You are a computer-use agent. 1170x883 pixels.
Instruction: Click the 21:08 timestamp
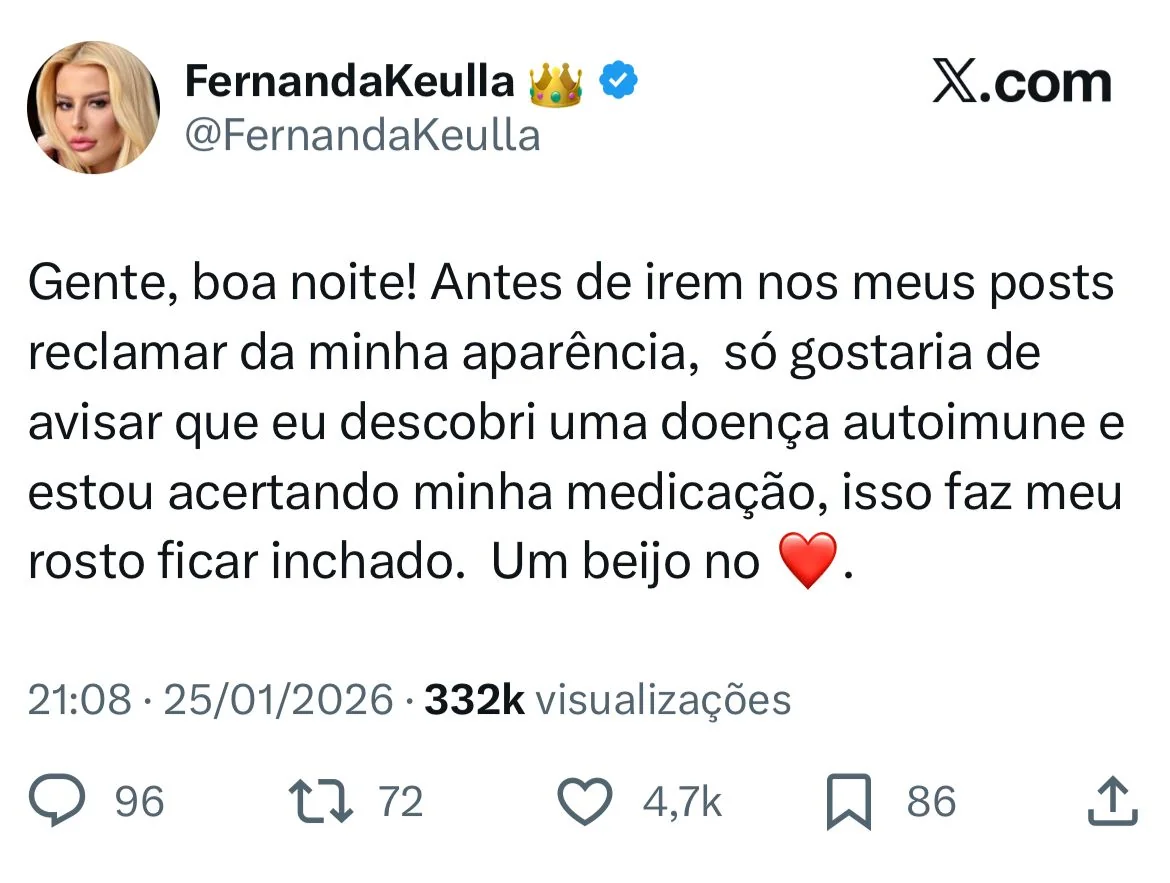(x=79, y=700)
